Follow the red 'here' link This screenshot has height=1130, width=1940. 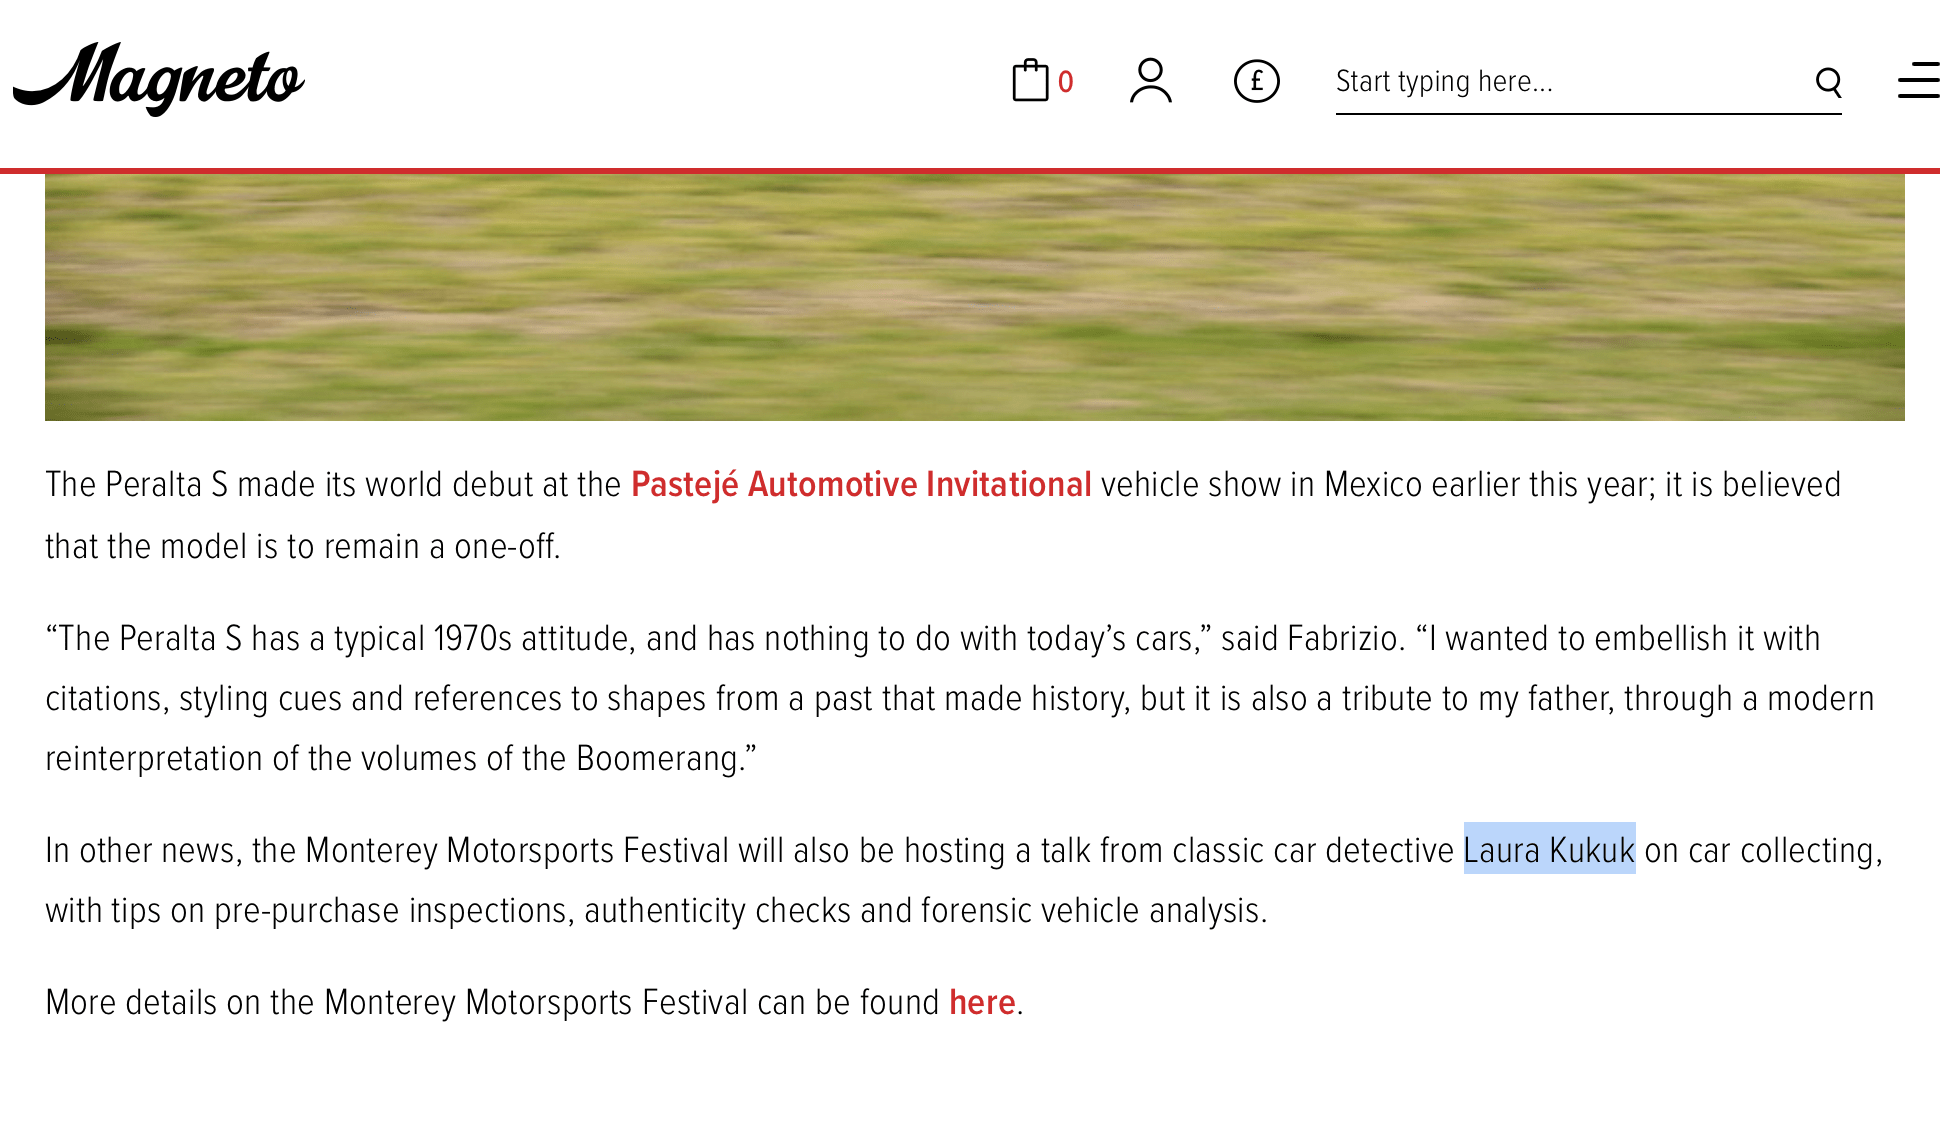[x=982, y=1003]
